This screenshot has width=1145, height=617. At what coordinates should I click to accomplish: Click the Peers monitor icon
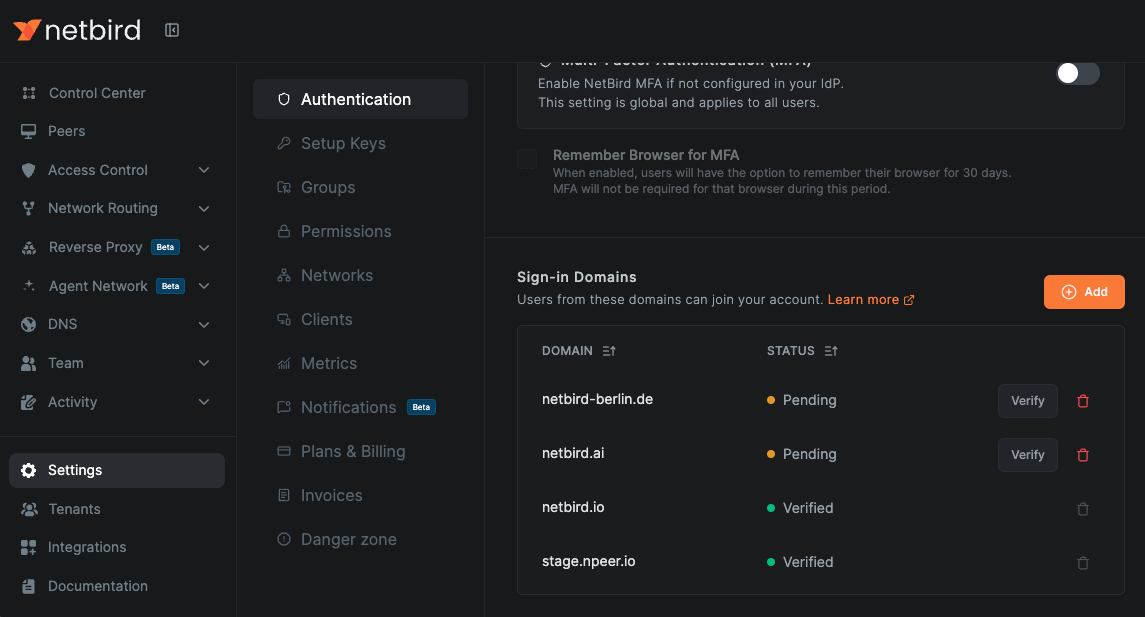click(28, 131)
